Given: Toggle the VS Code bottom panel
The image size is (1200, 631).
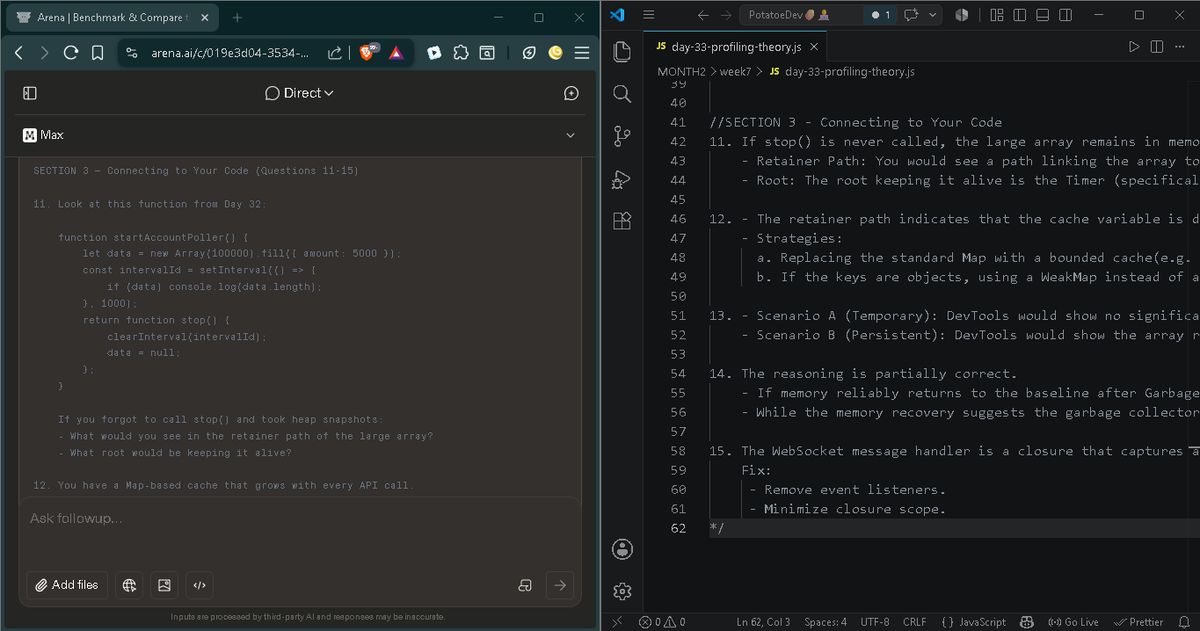Looking at the screenshot, I should coord(1043,15).
